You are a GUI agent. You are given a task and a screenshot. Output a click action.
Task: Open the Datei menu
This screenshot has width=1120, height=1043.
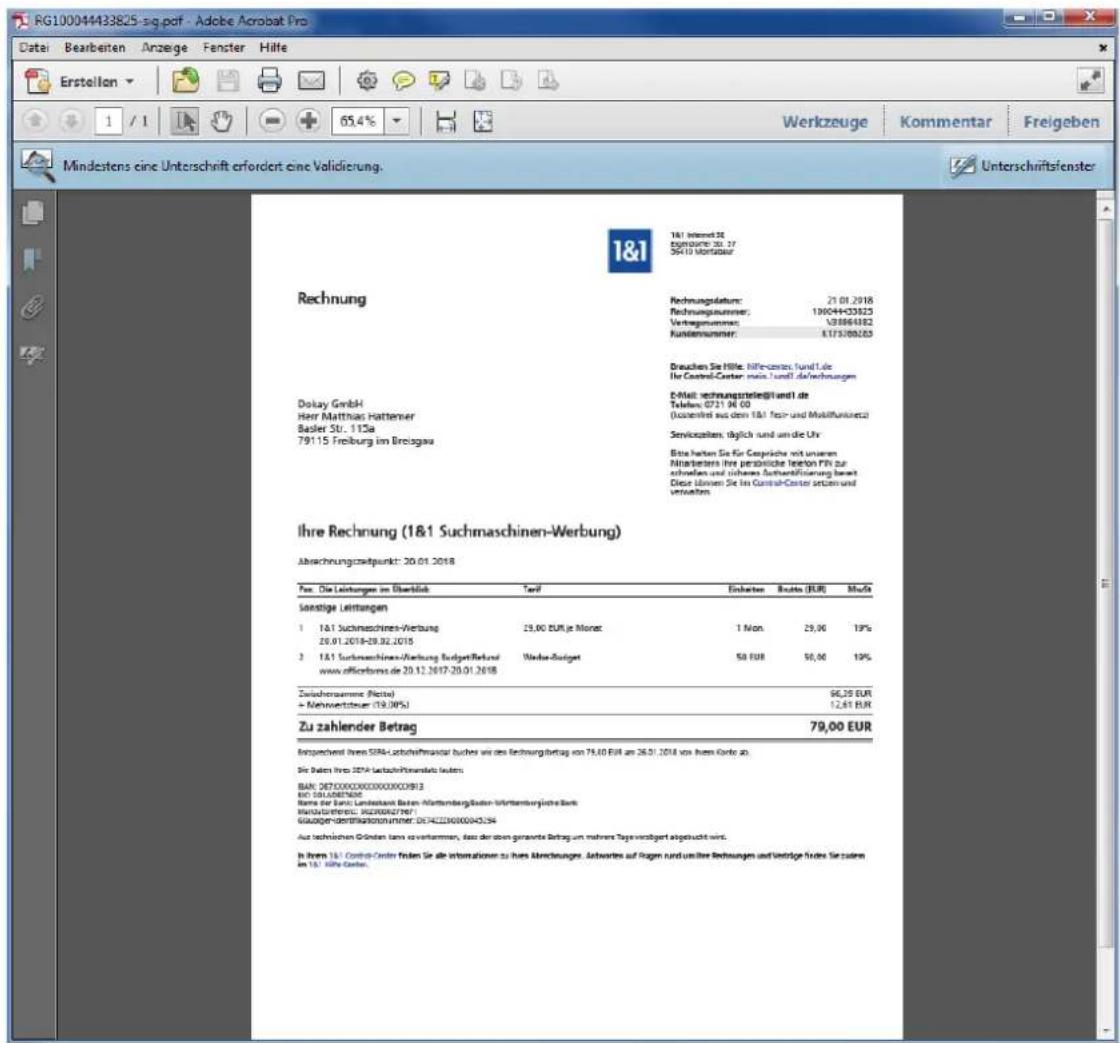34,47
